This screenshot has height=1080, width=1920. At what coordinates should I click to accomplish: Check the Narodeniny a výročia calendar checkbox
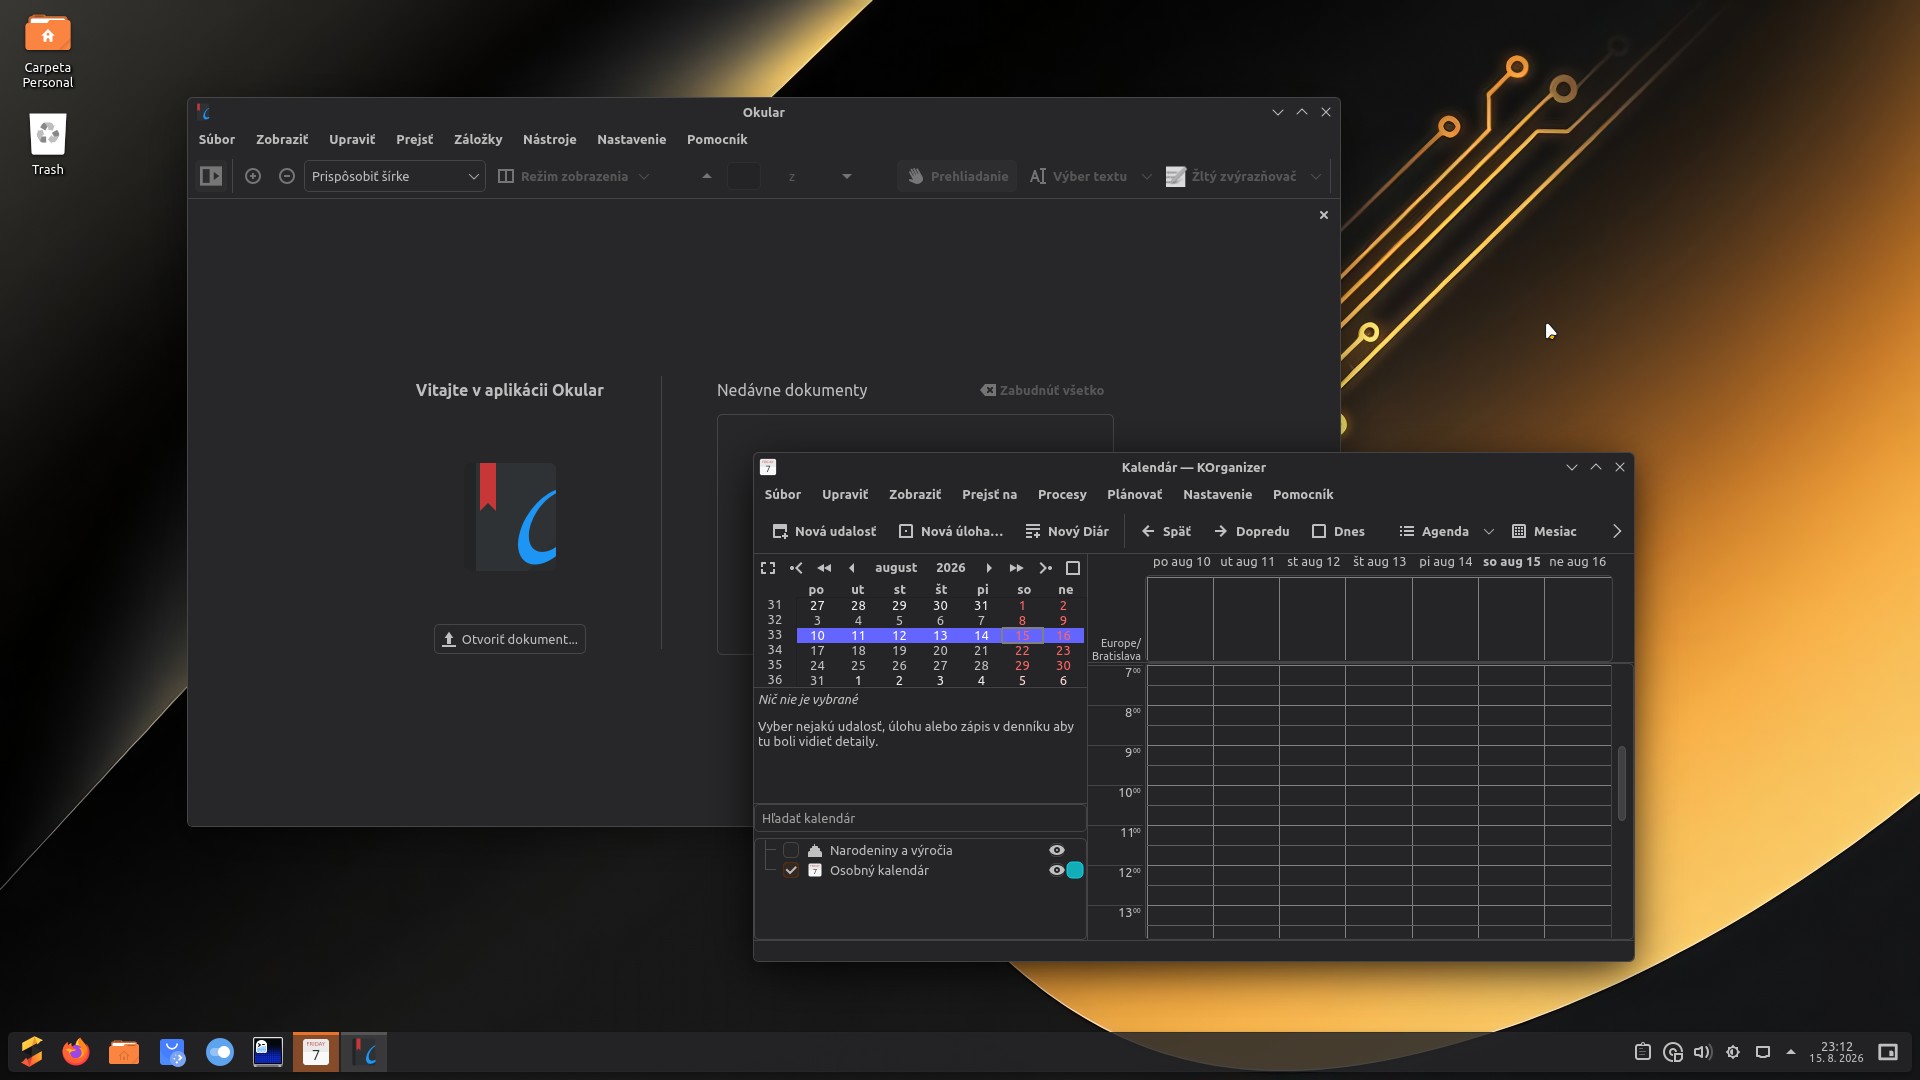791,851
